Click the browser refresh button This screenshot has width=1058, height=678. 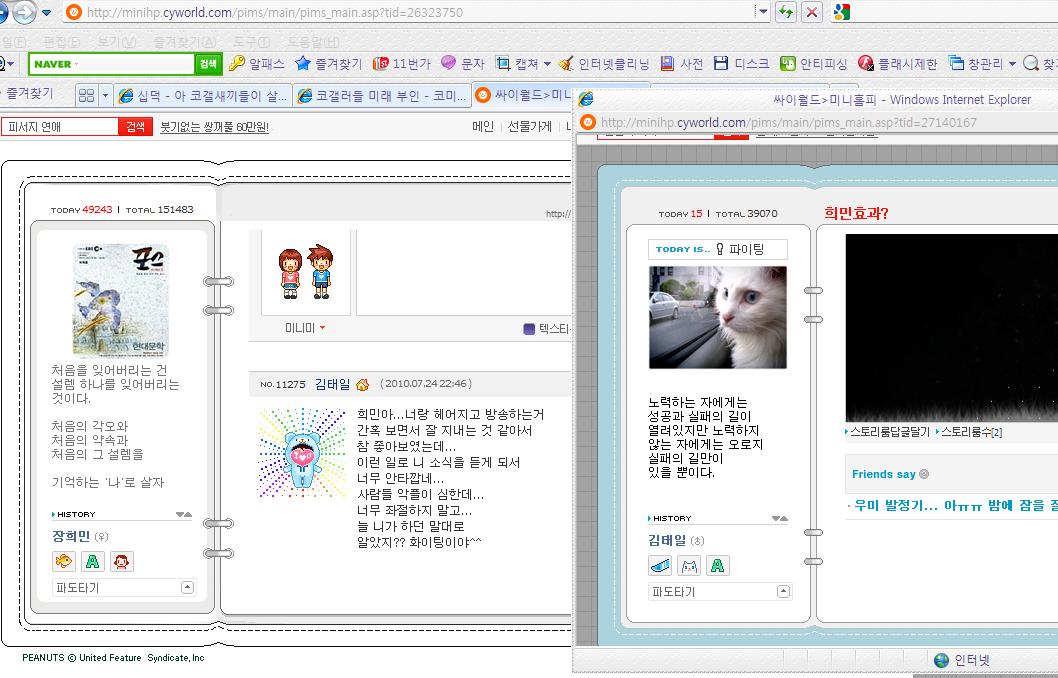(786, 12)
